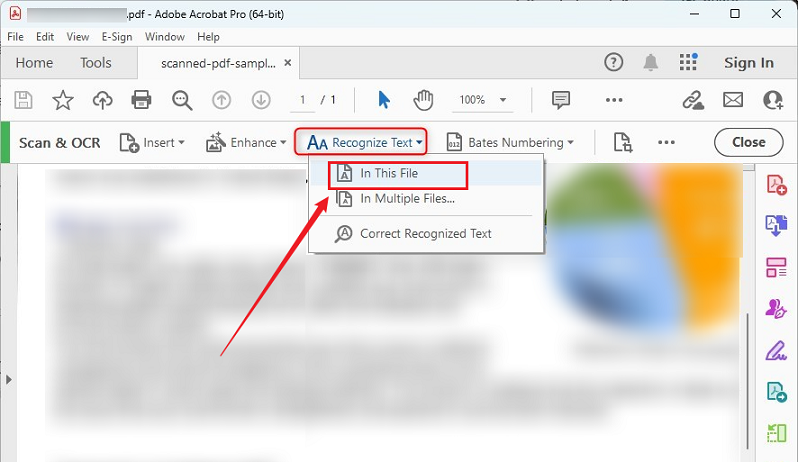This screenshot has width=798, height=462.
Task: Go to previous page arrow
Action: [221, 100]
